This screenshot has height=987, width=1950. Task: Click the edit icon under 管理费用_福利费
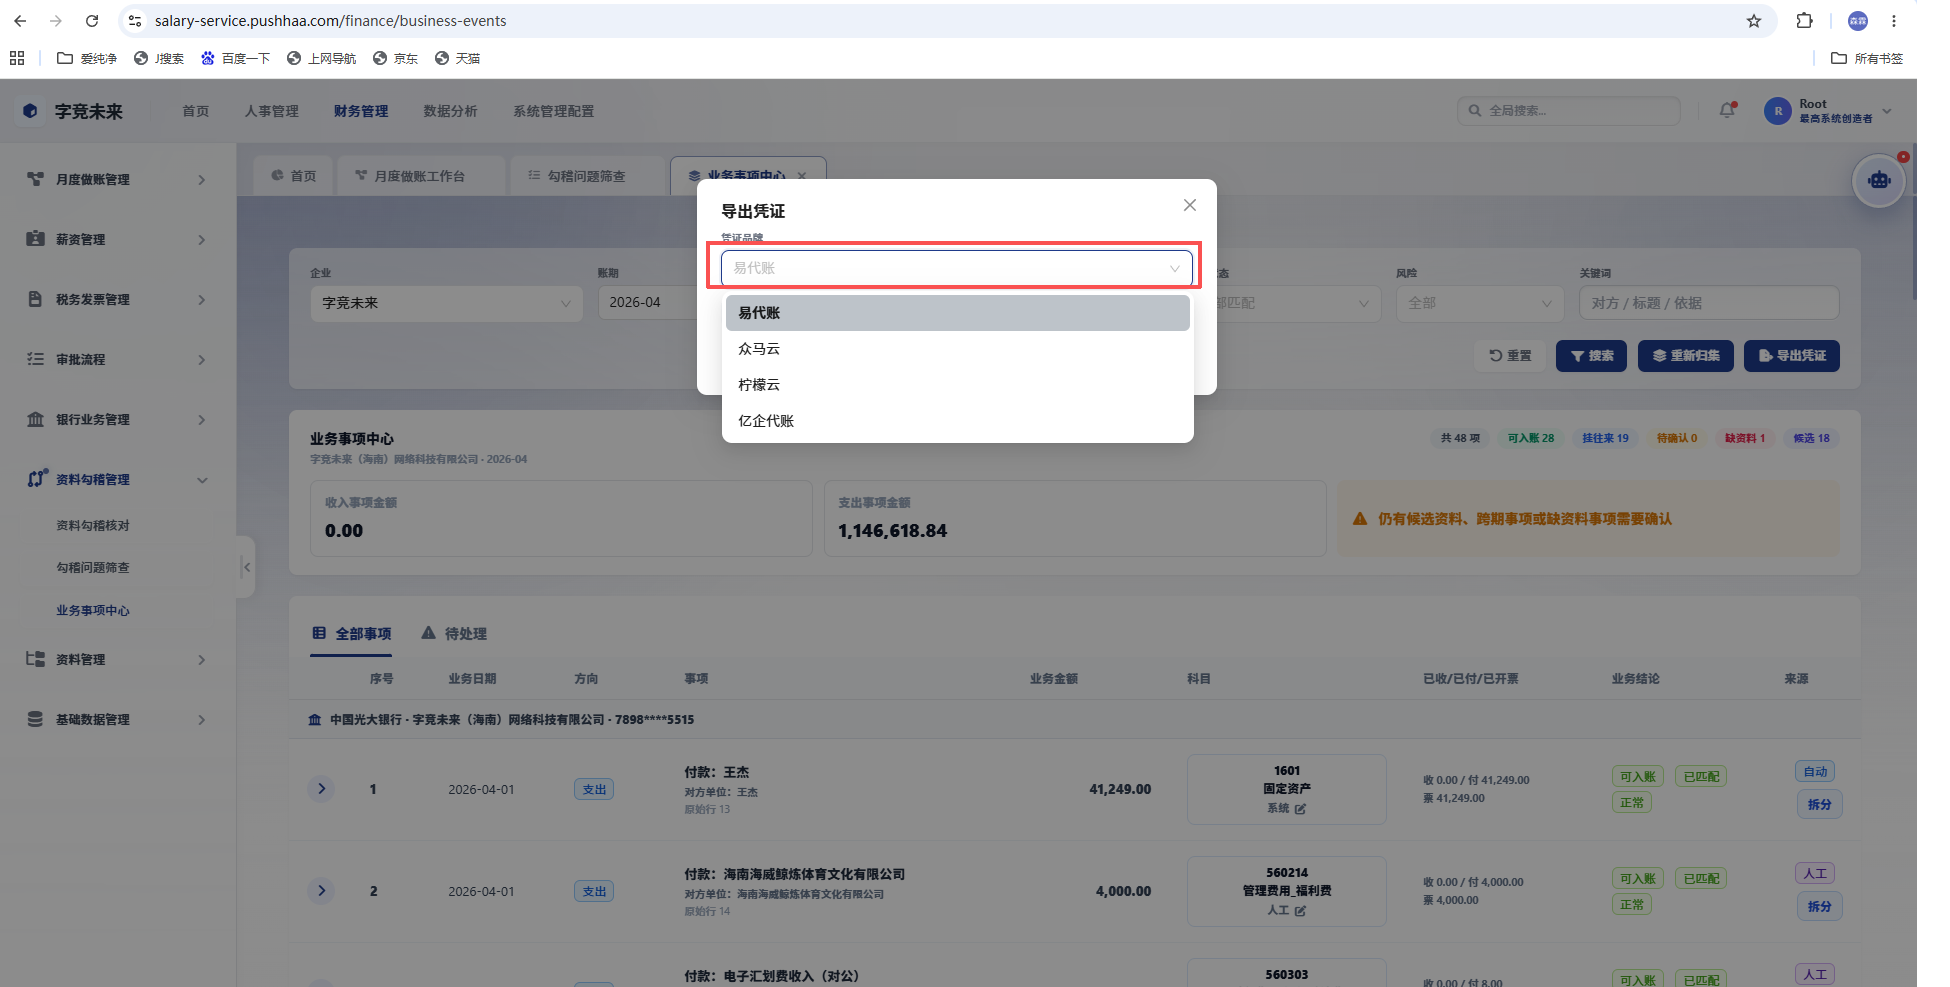click(1300, 911)
